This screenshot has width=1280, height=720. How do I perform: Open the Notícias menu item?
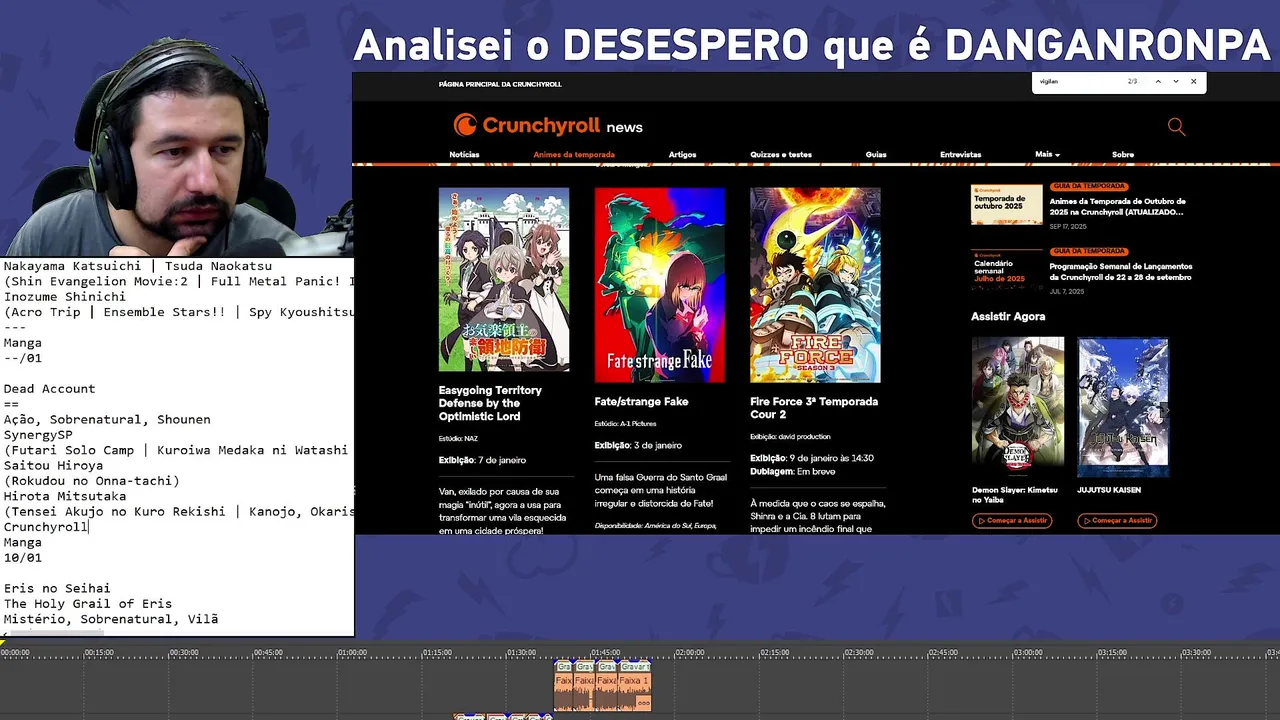click(x=464, y=155)
